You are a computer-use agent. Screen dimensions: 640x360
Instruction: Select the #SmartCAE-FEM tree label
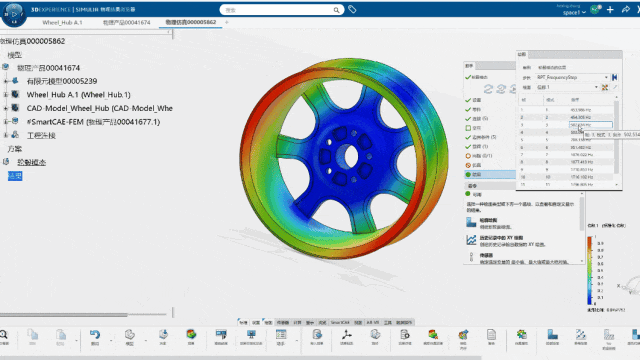click(x=93, y=122)
